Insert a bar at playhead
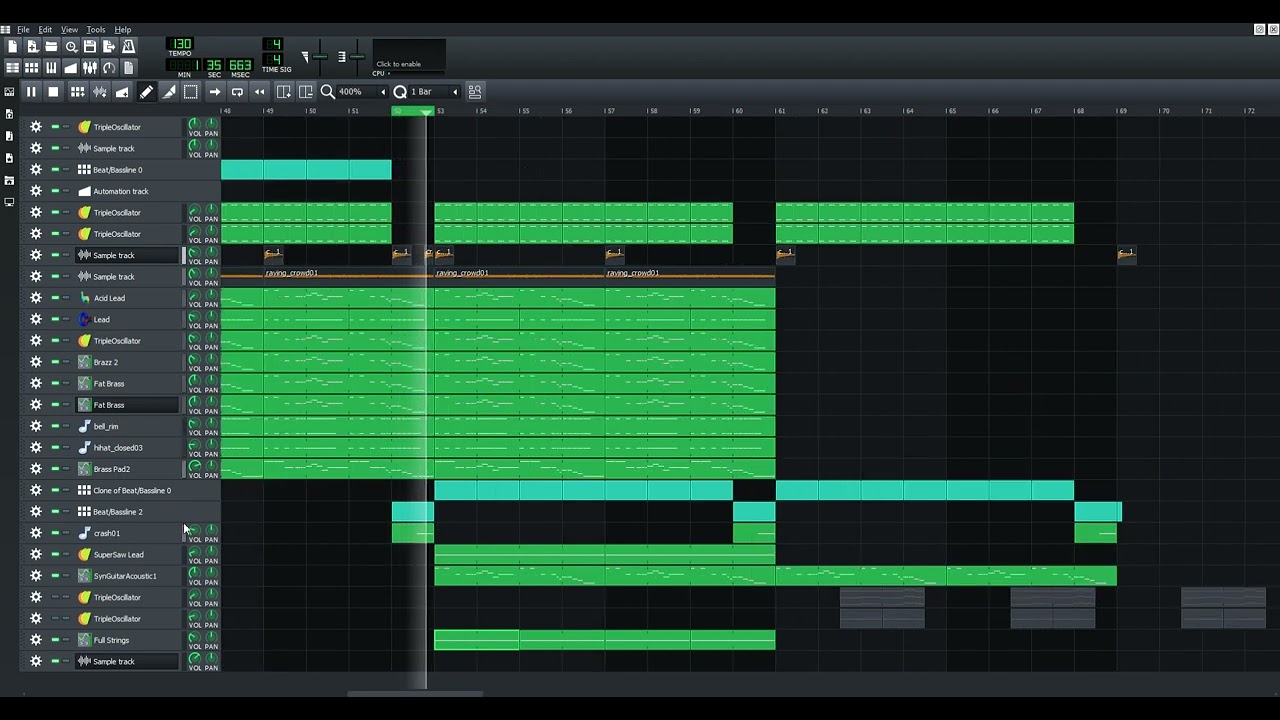Screen dimensions: 1280x720 [x=284, y=92]
